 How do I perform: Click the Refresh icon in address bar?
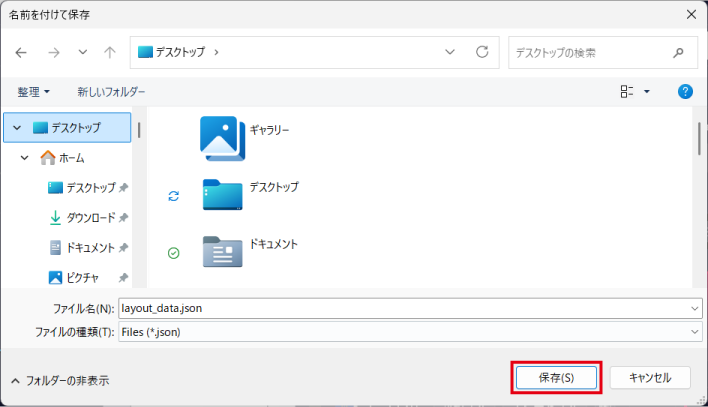point(482,52)
